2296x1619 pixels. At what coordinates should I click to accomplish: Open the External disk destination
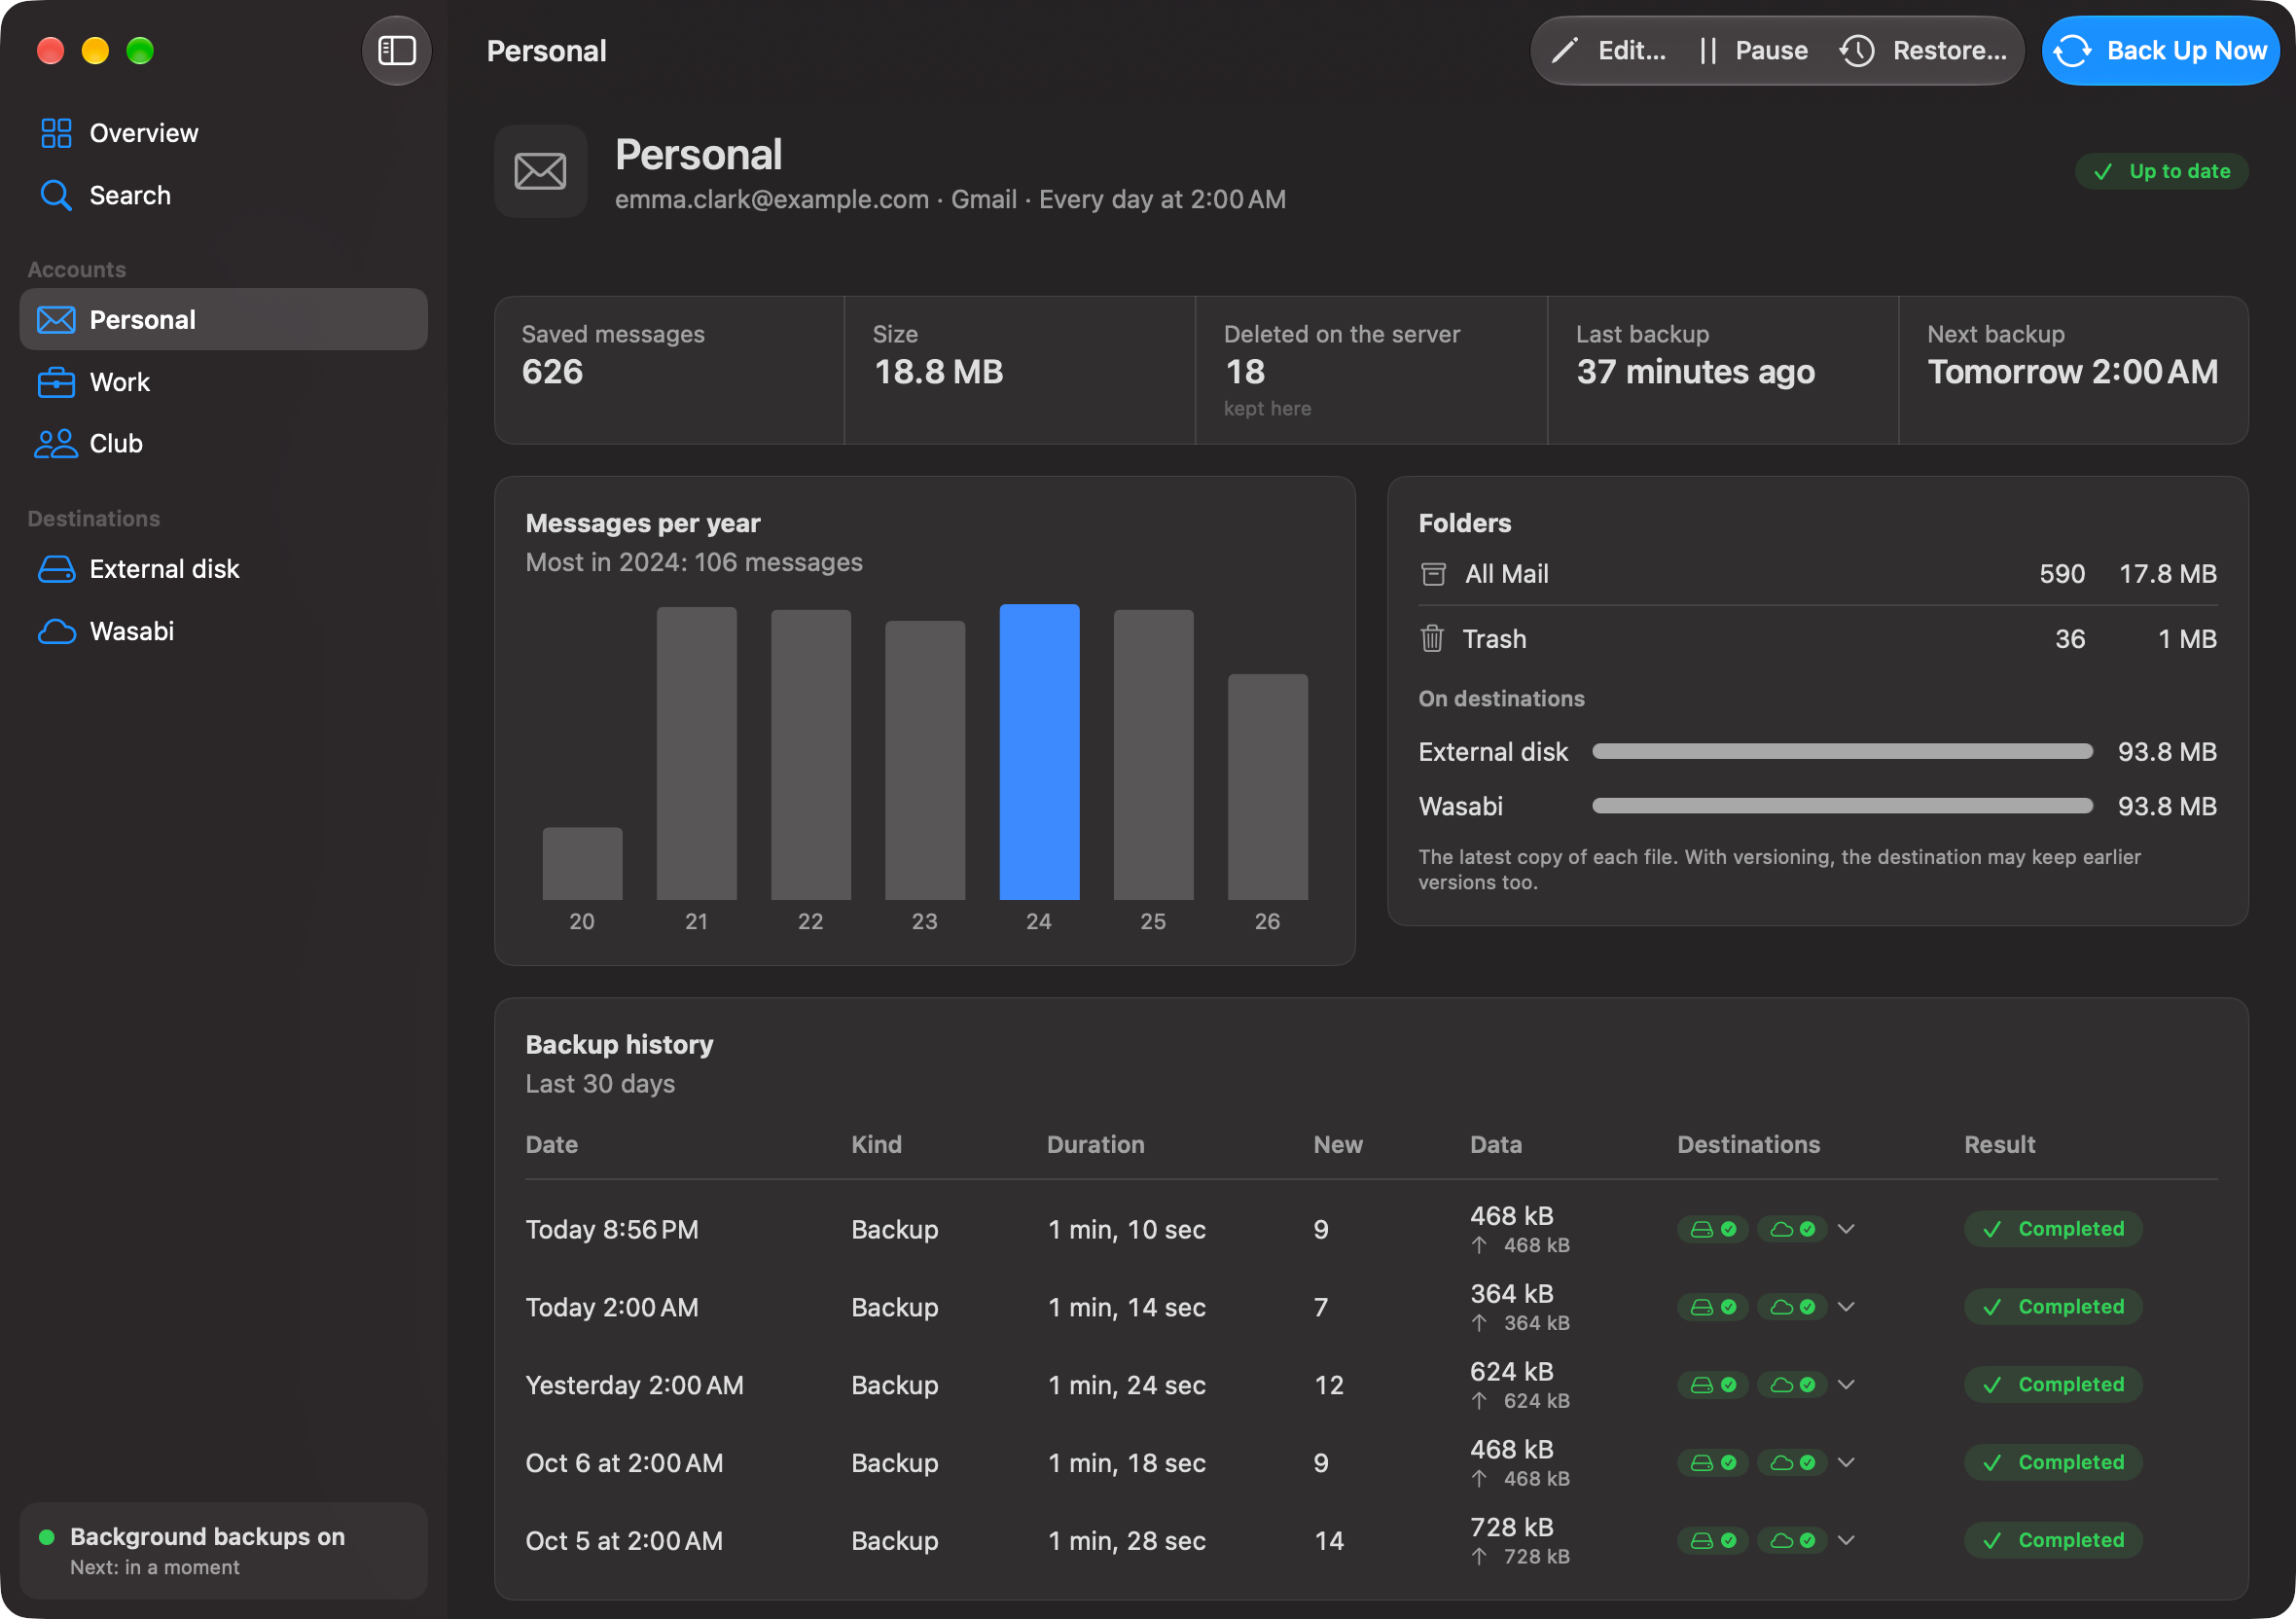click(x=223, y=569)
